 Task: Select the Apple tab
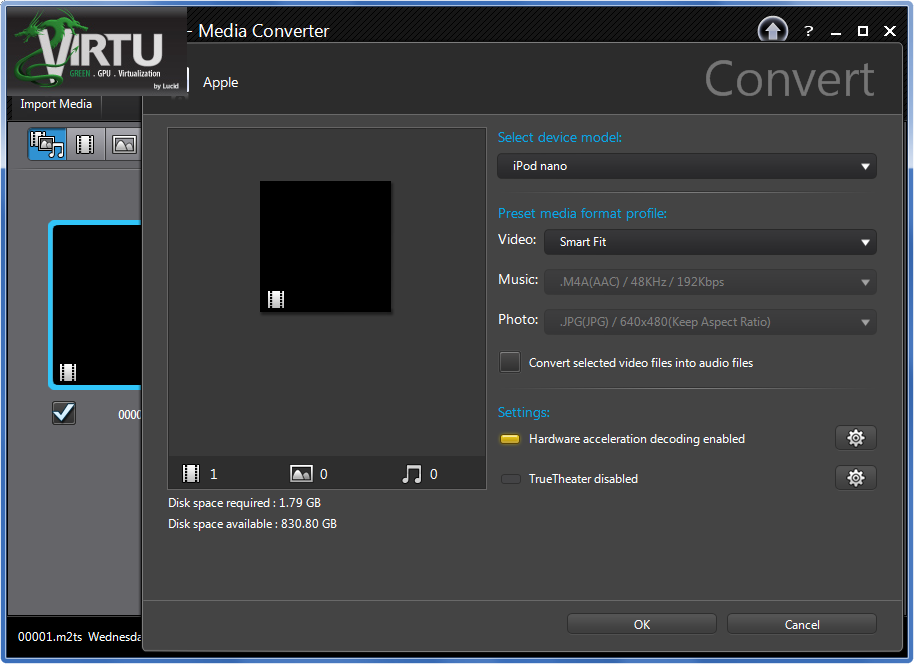tap(220, 82)
